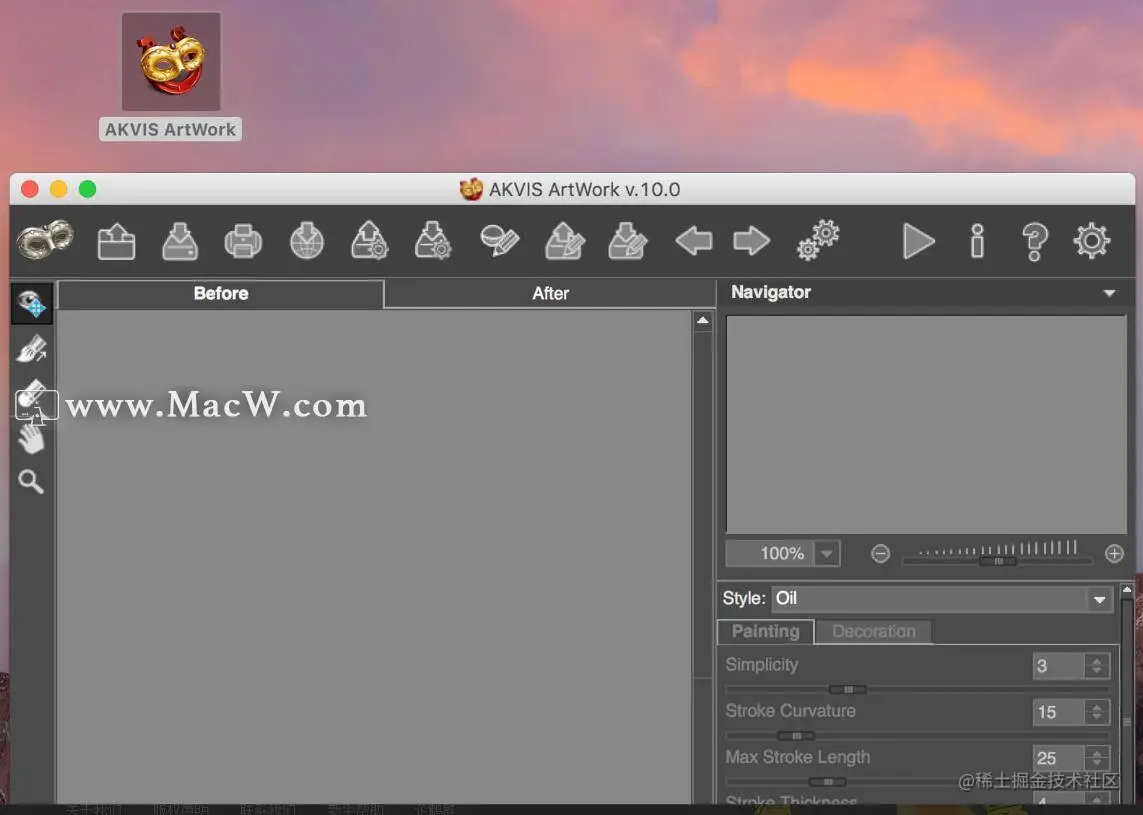The width and height of the screenshot is (1143, 815).
Task: Click the settings panel scroll up arrow
Action: [1127, 590]
